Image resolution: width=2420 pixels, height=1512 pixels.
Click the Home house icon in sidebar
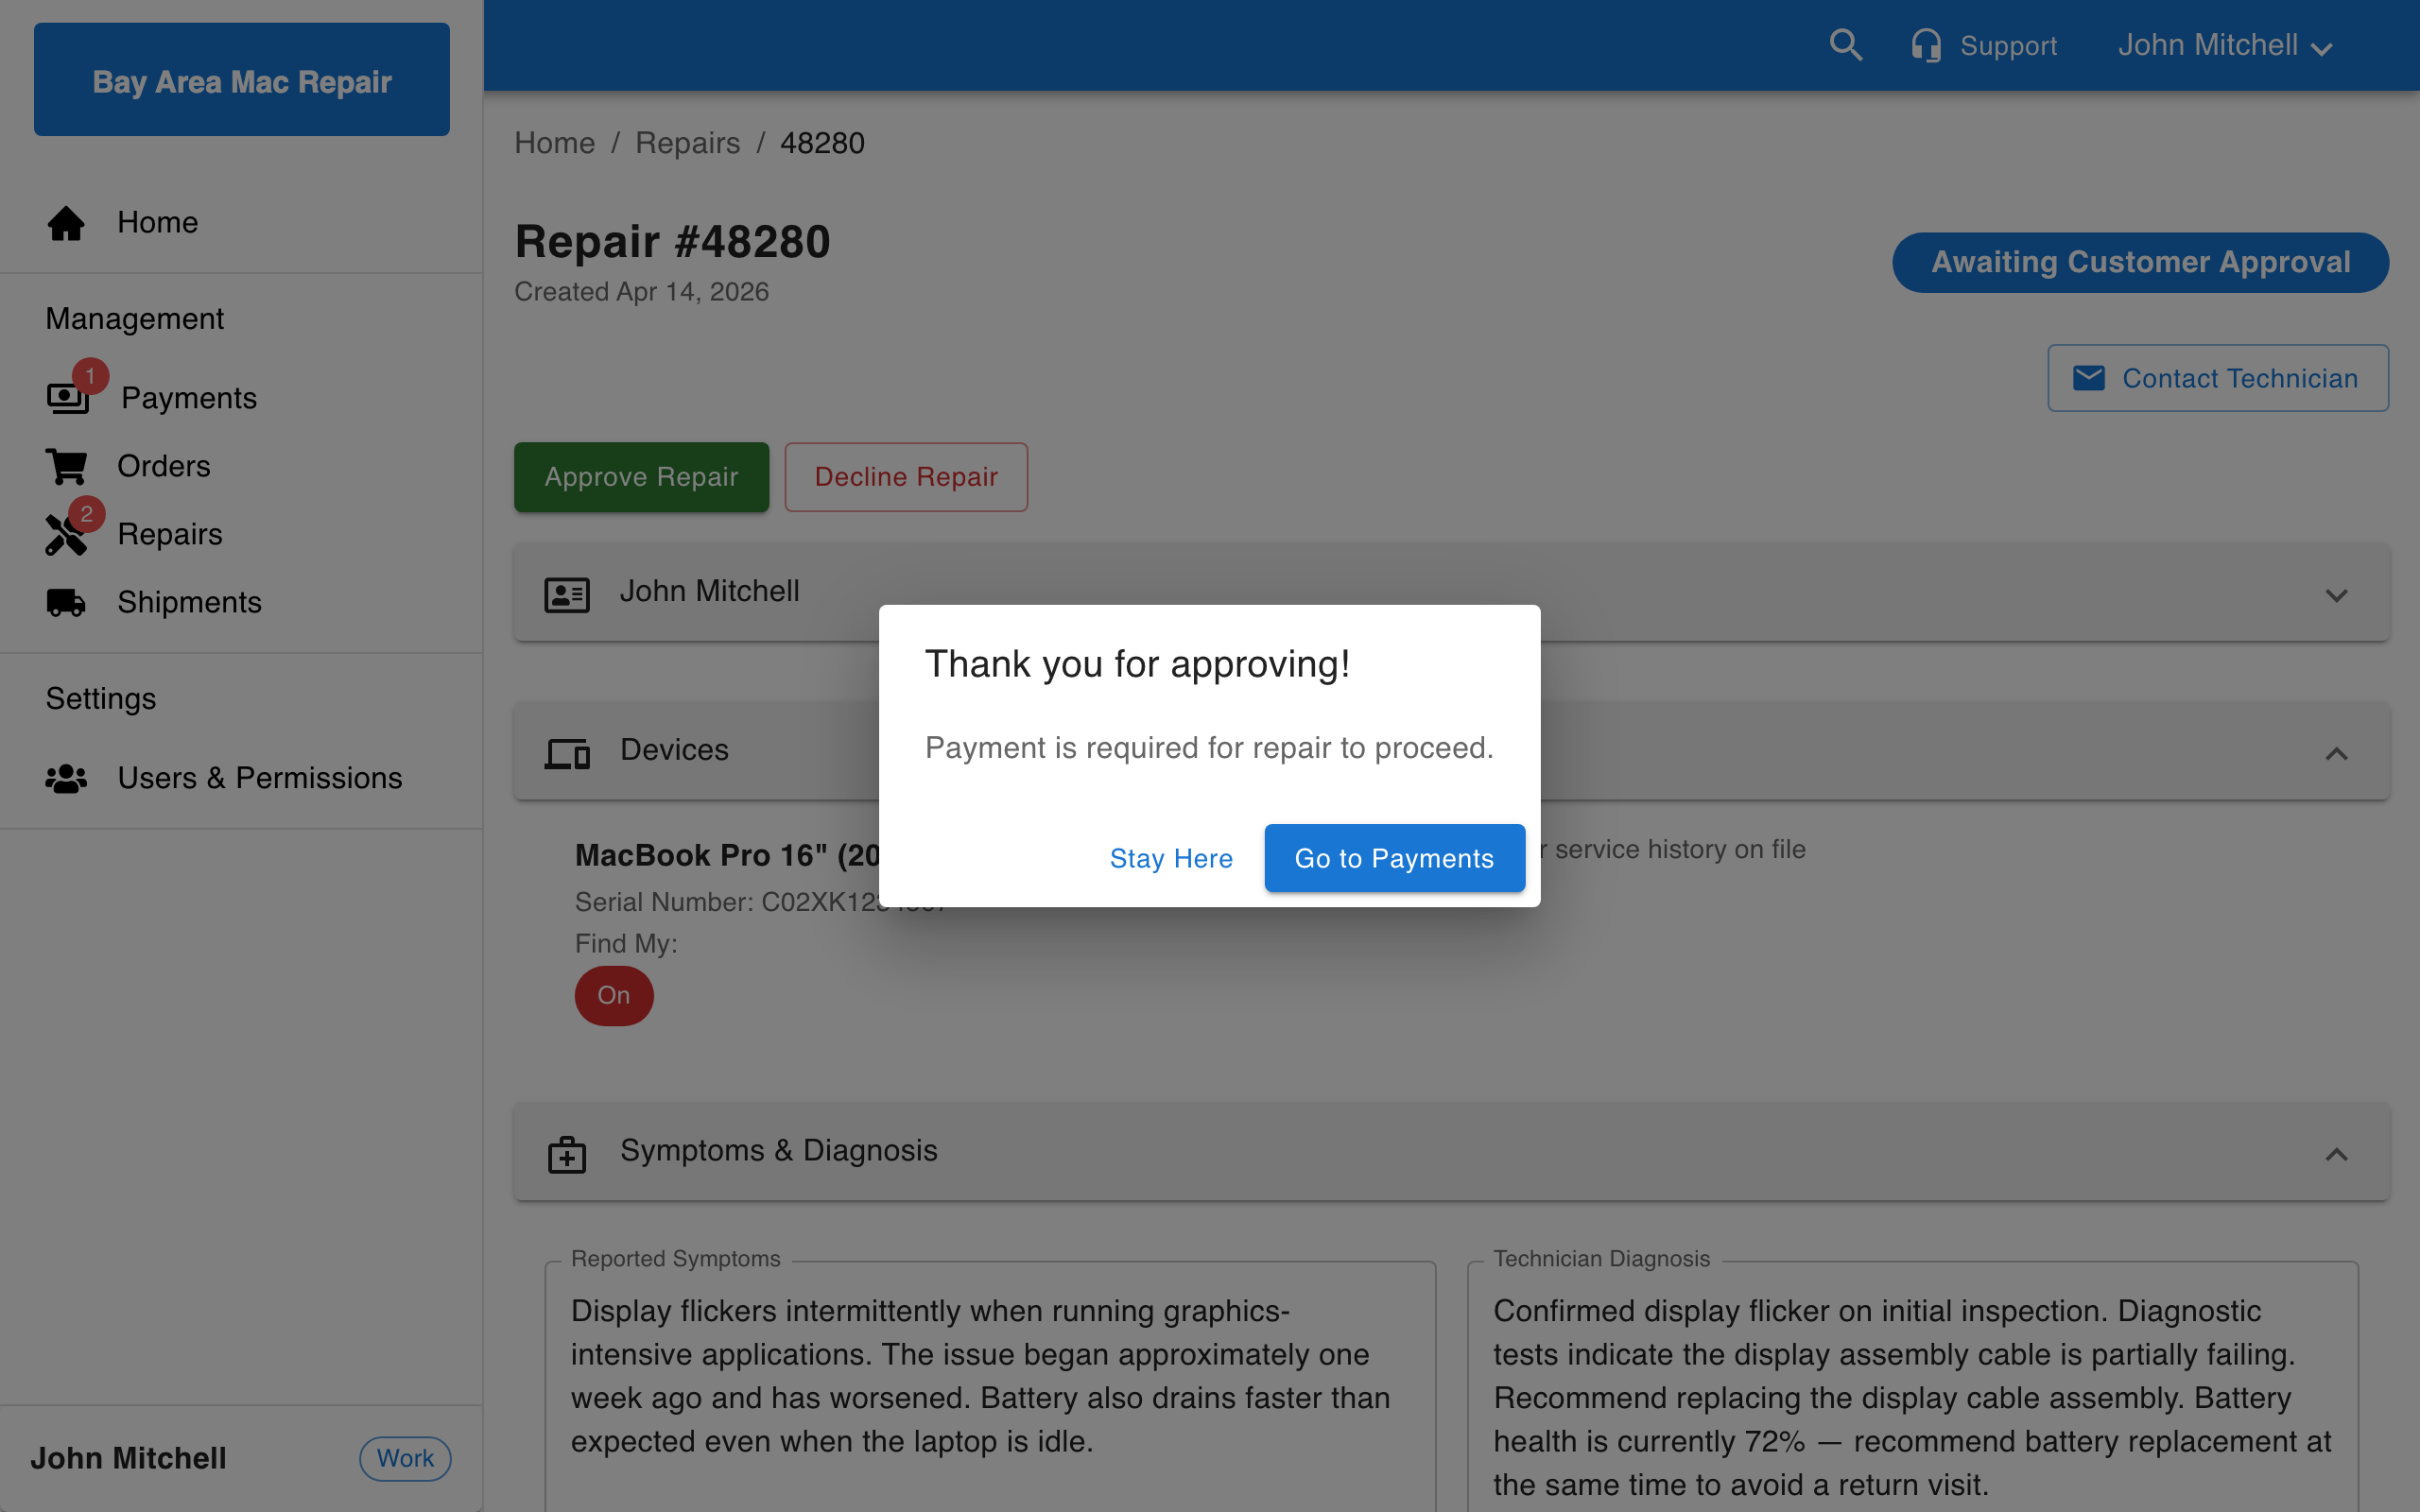coord(66,222)
